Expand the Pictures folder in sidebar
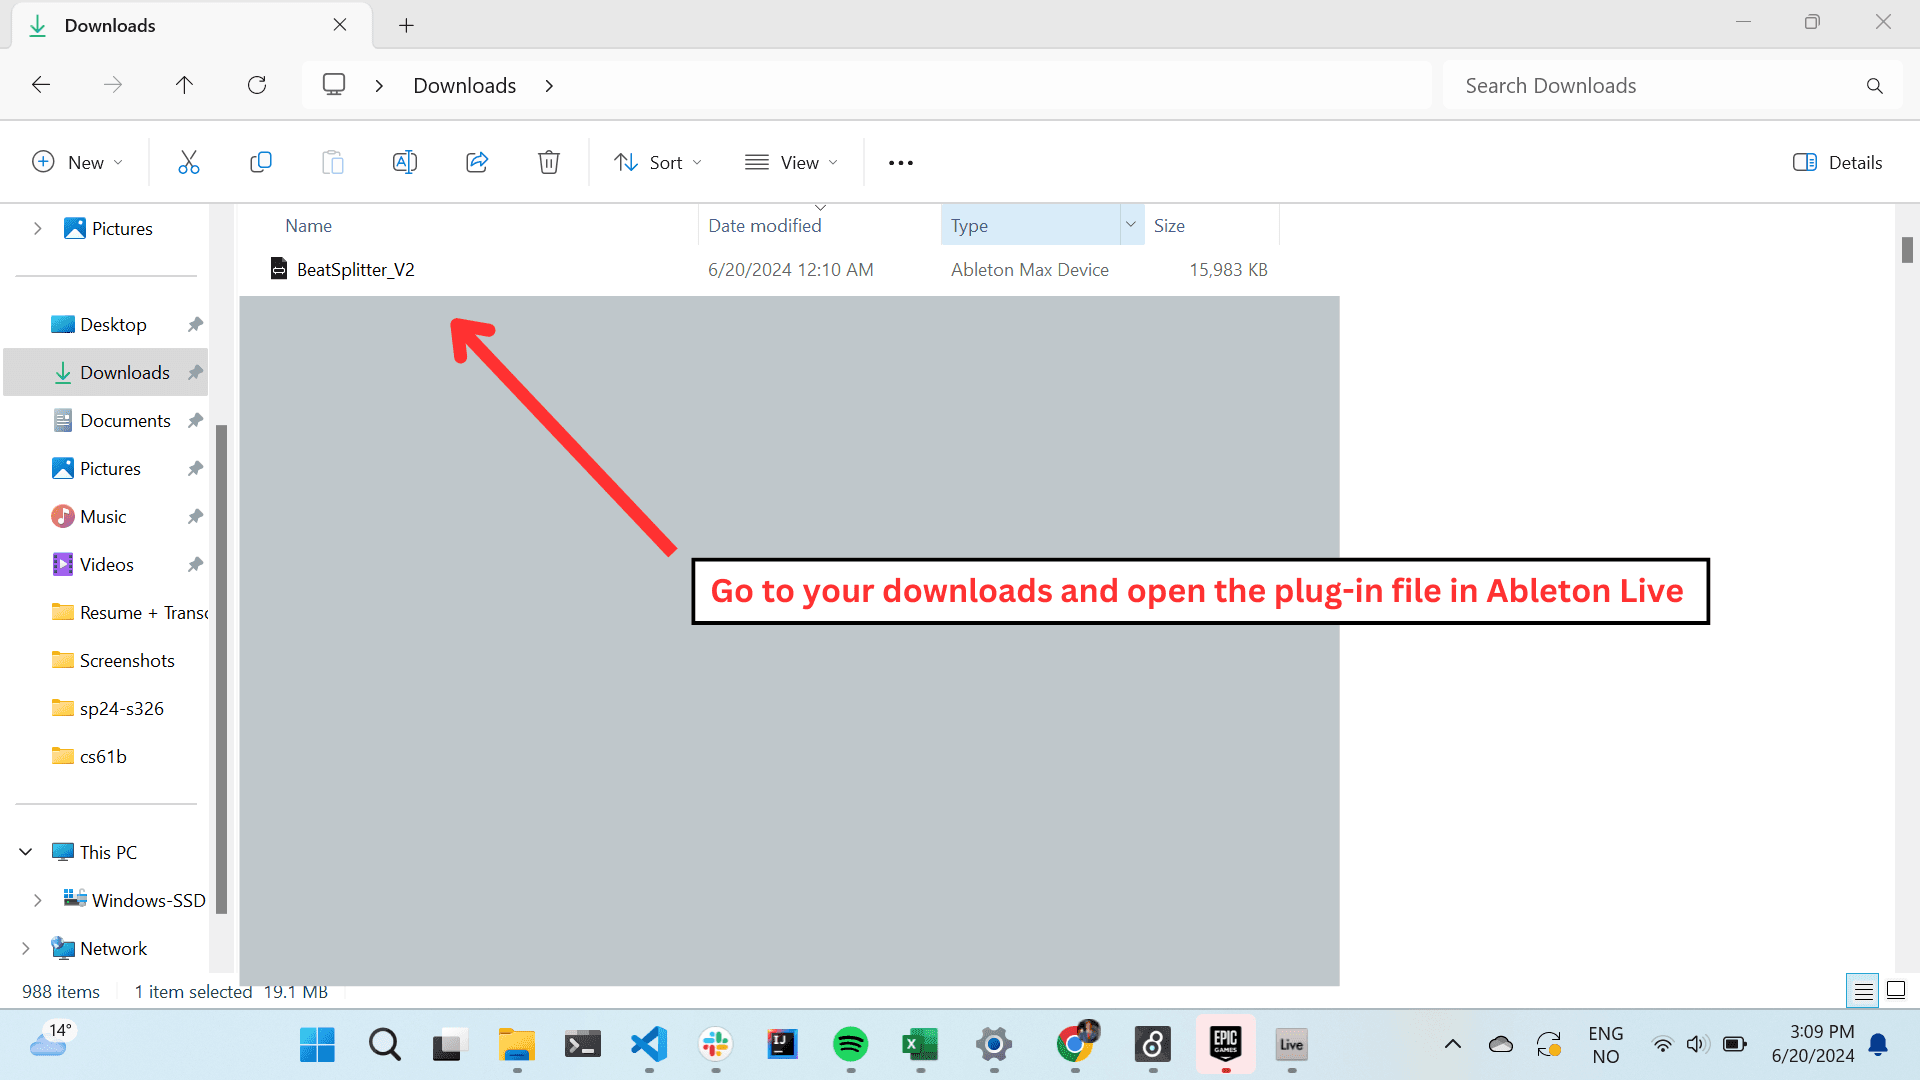 pos(37,228)
